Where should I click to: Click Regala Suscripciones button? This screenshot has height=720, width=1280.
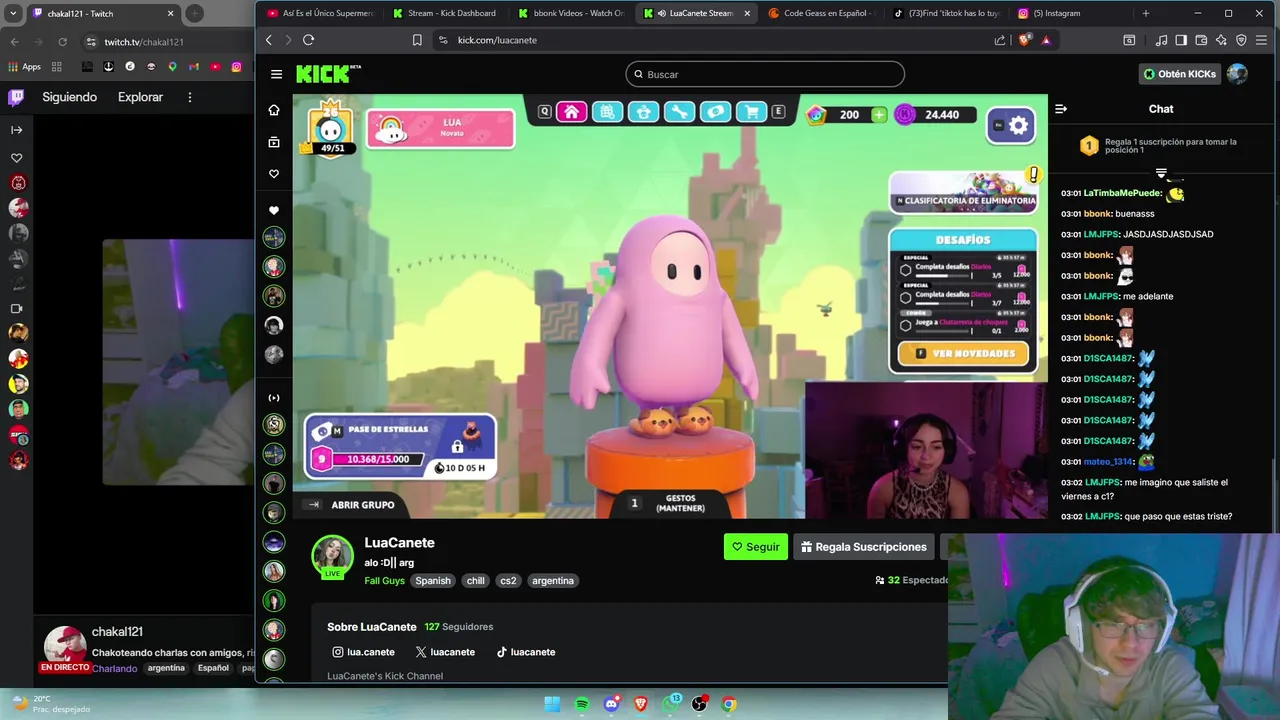click(864, 547)
